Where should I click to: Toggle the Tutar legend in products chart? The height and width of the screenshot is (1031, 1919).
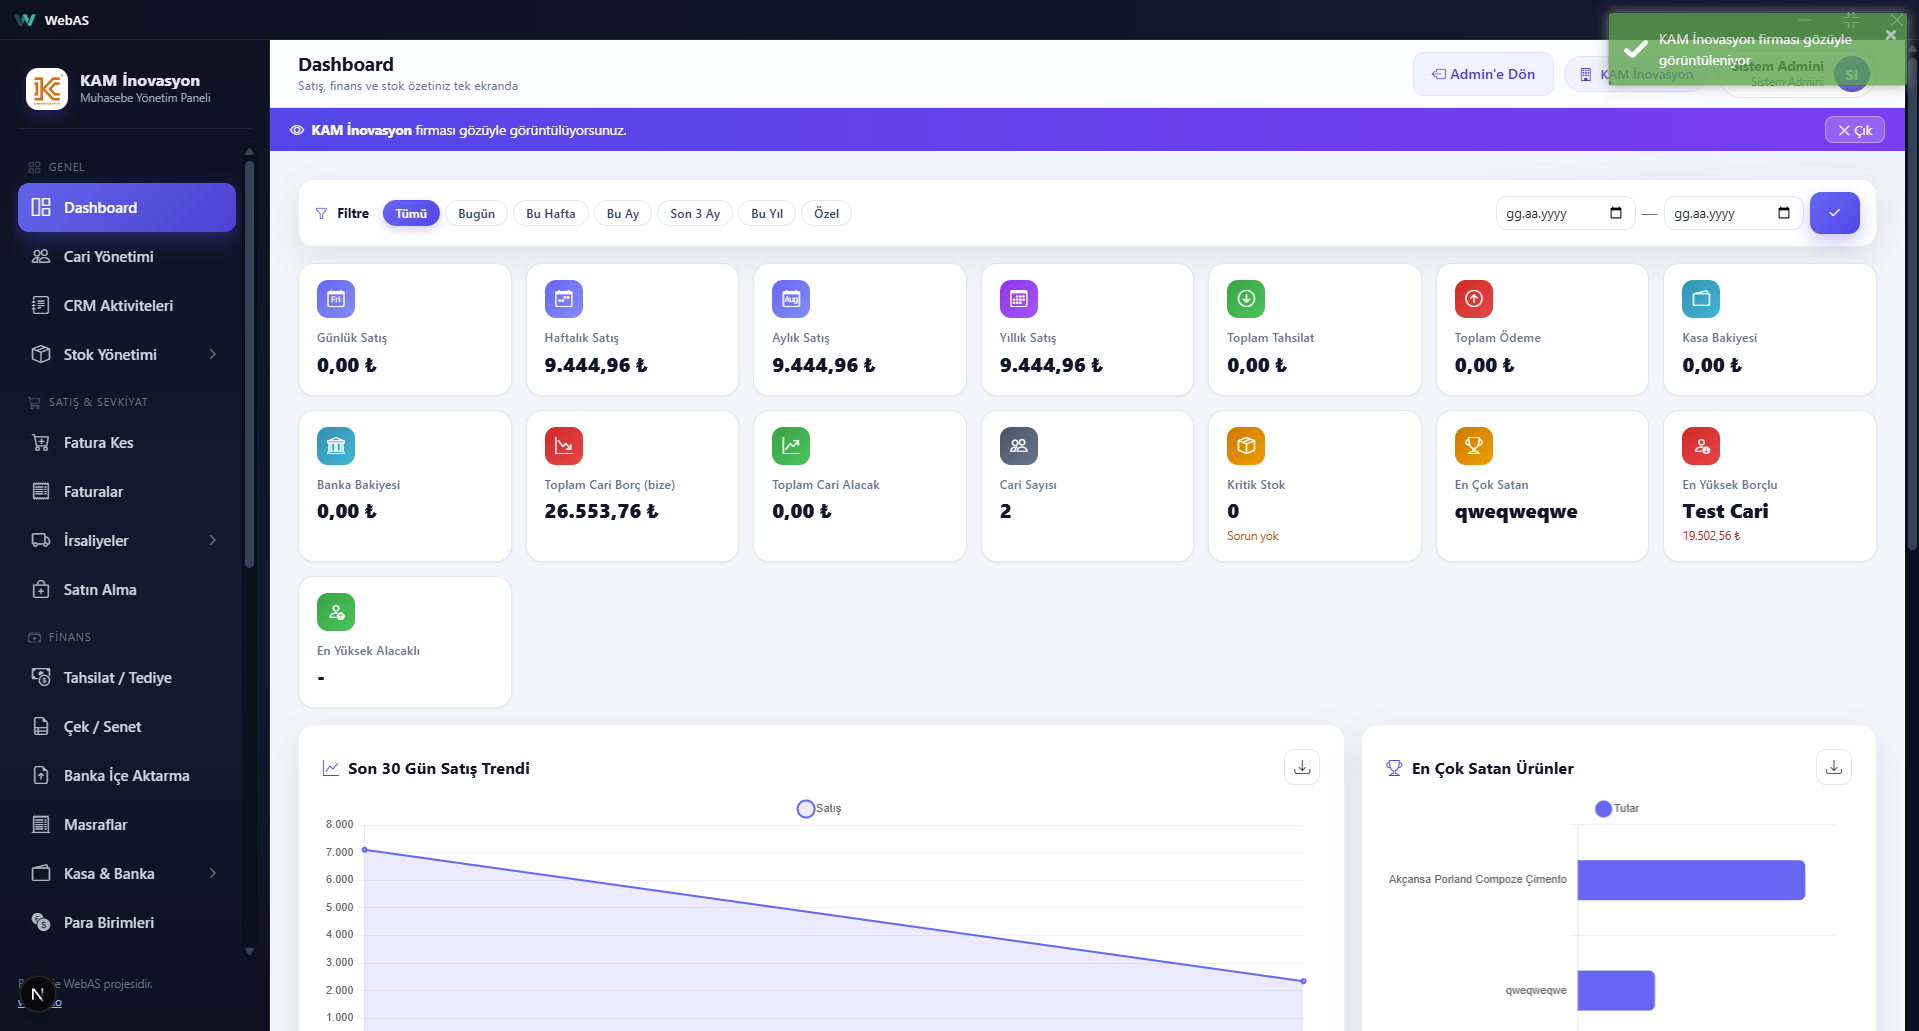[1617, 808]
